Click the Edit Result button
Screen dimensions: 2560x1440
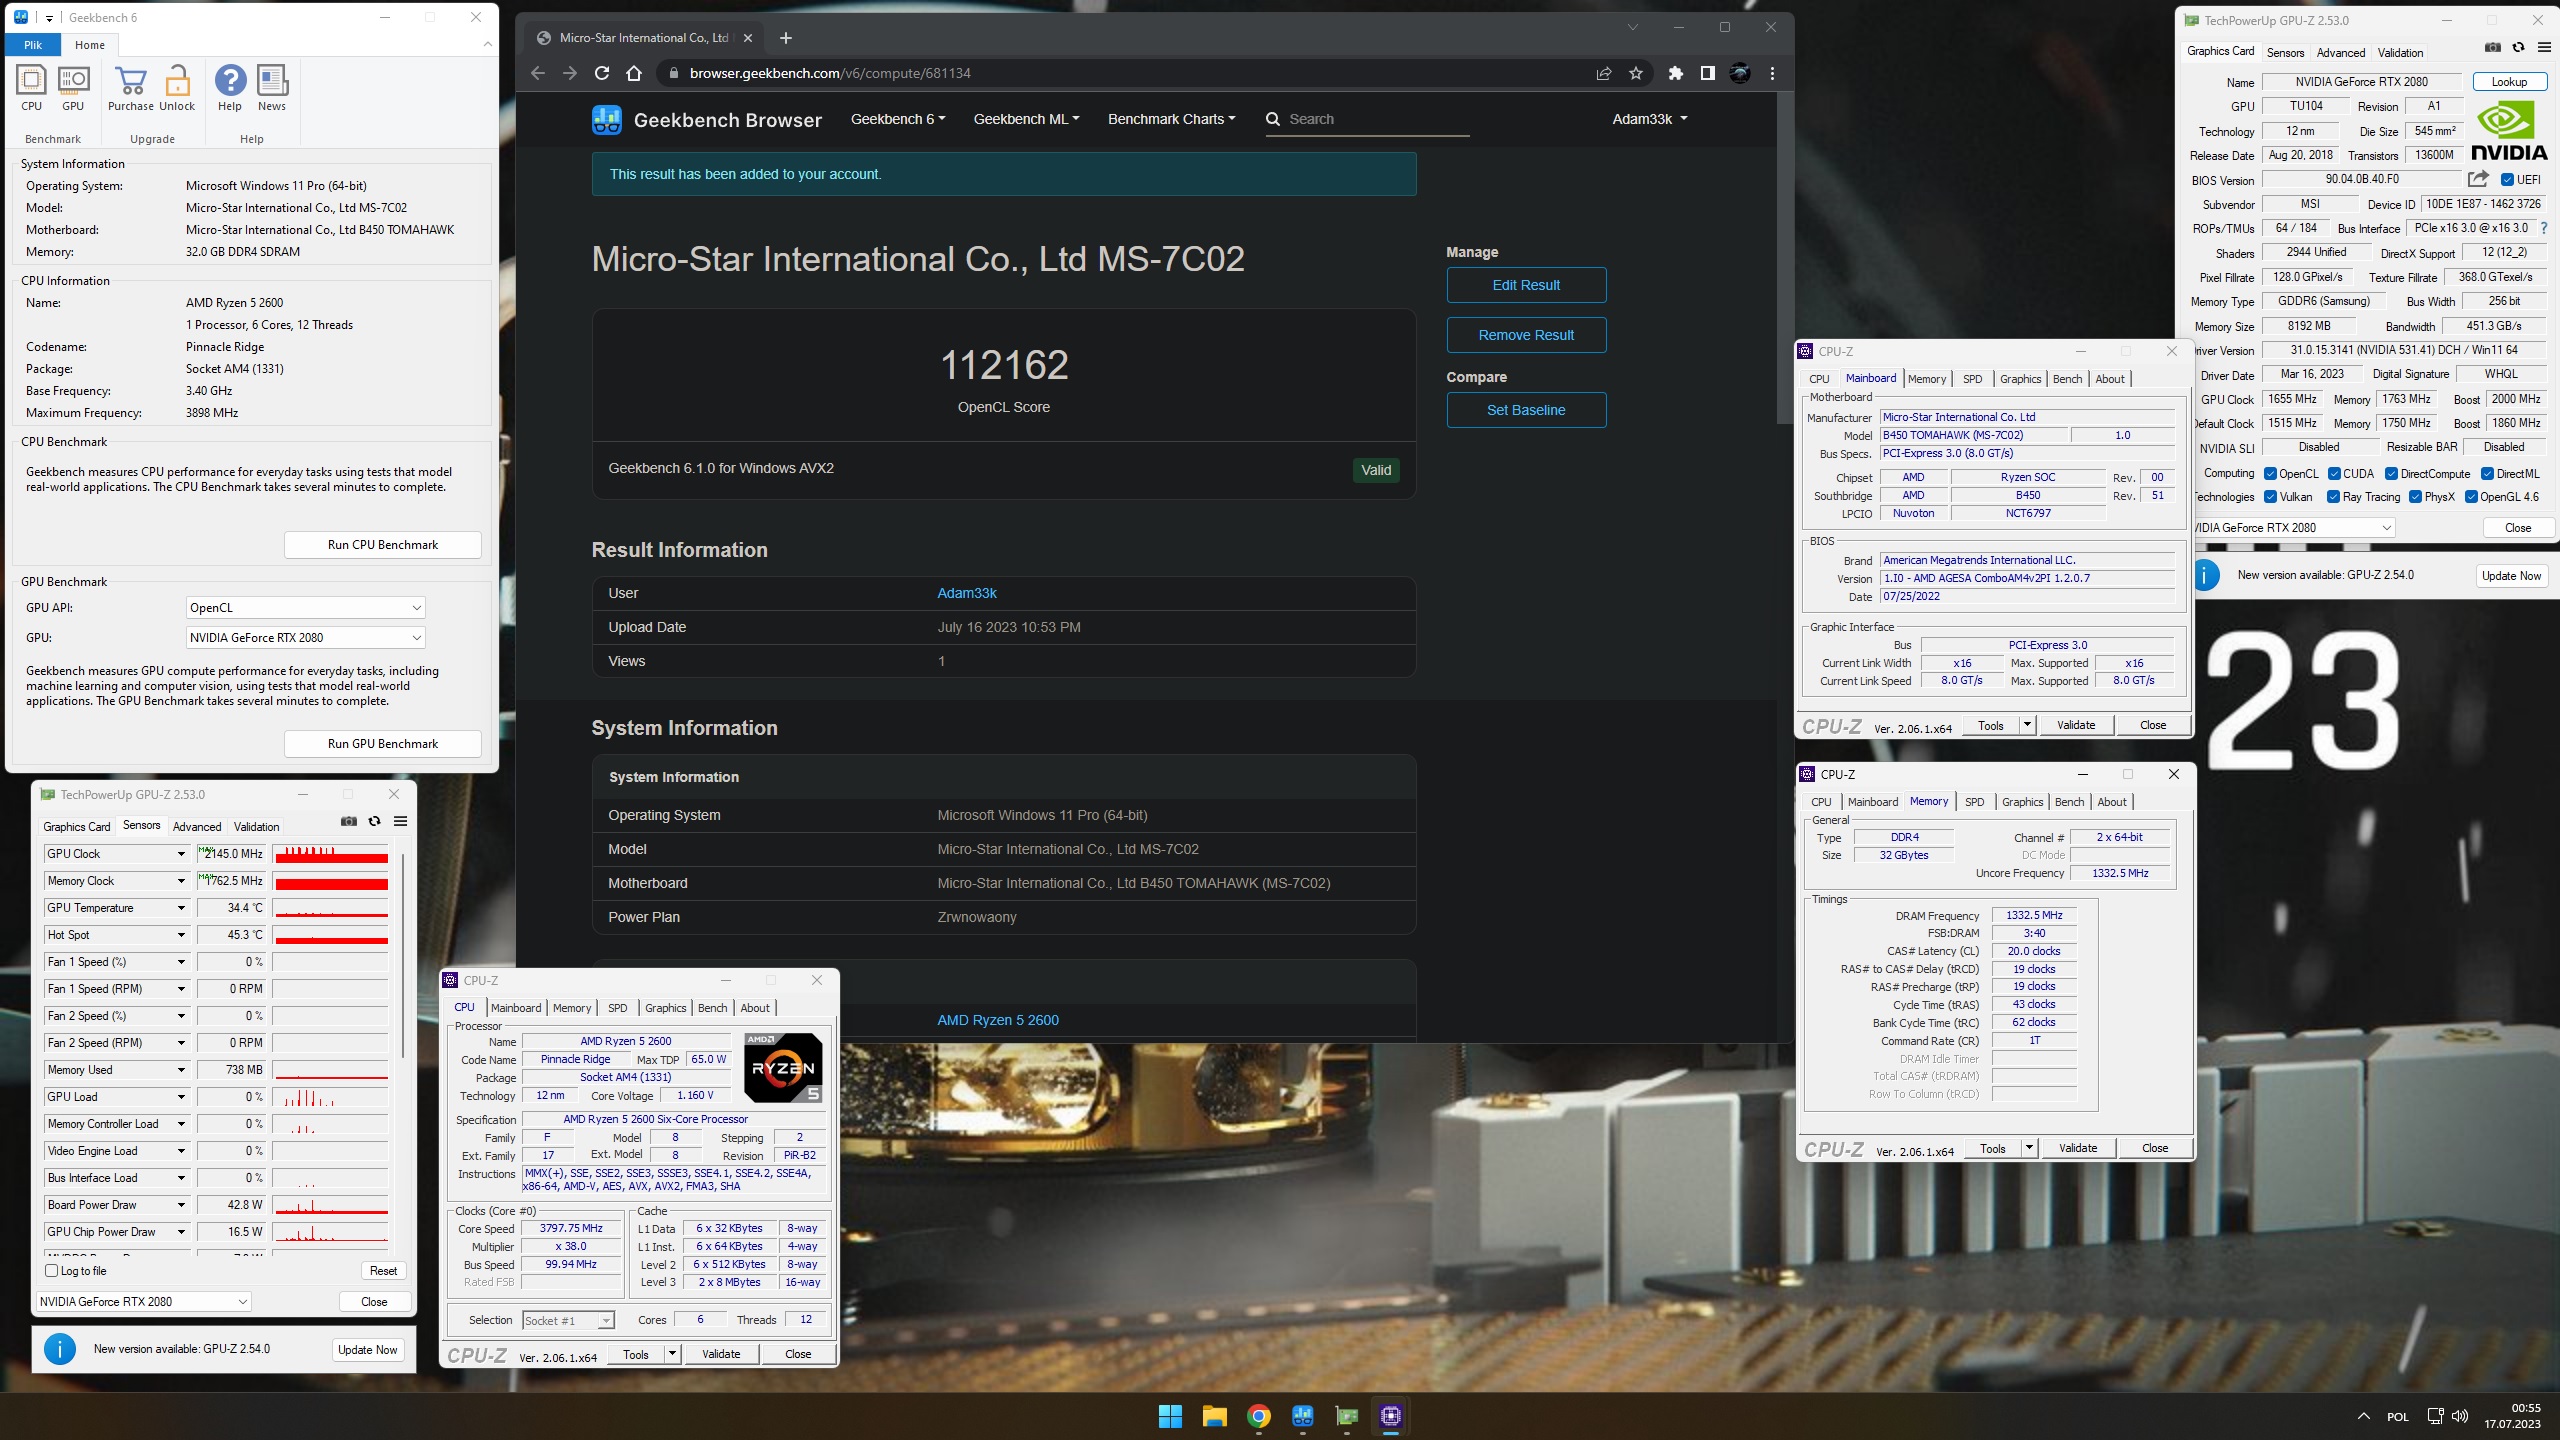click(x=1526, y=285)
